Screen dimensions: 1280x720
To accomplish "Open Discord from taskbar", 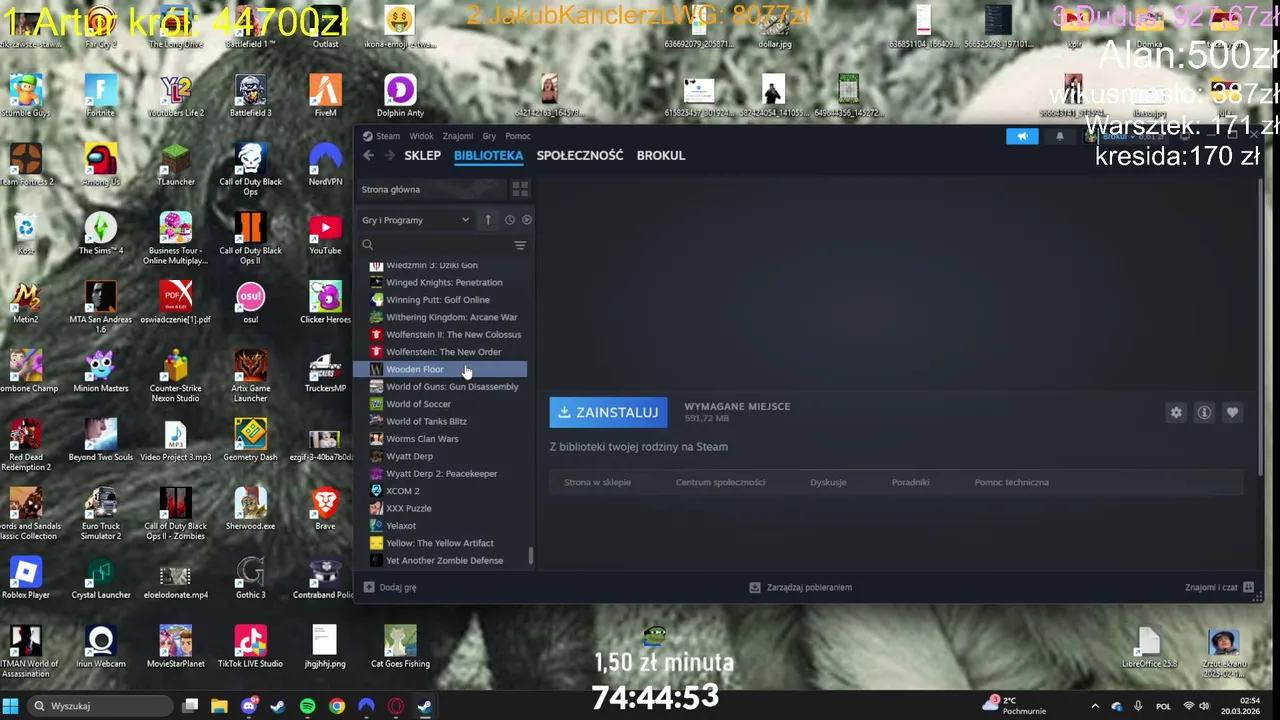I will click(x=249, y=706).
